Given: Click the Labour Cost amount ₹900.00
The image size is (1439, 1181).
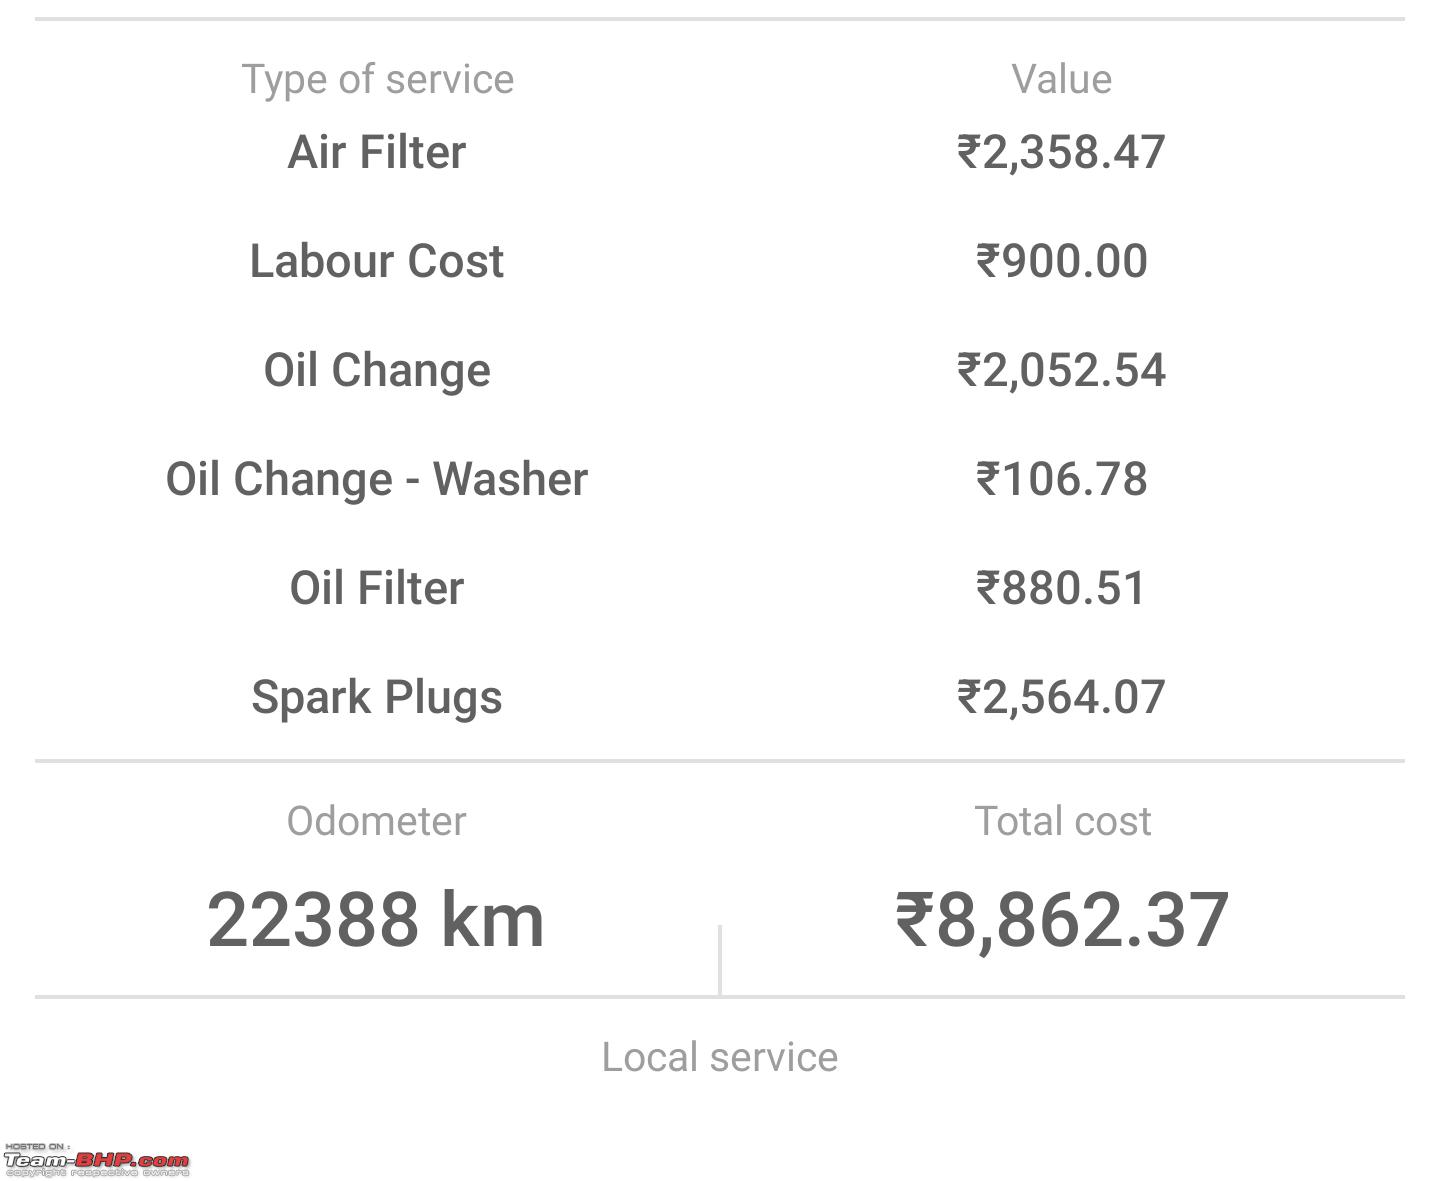Looking at the screenshot, I should click(1061, 261).
